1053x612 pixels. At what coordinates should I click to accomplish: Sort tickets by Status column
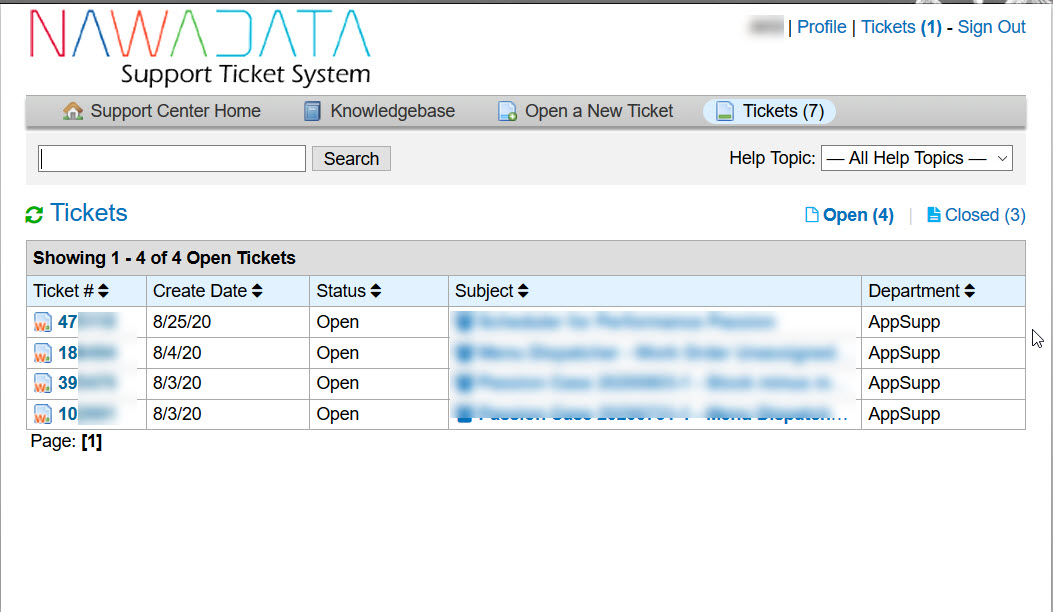point(348,291)
